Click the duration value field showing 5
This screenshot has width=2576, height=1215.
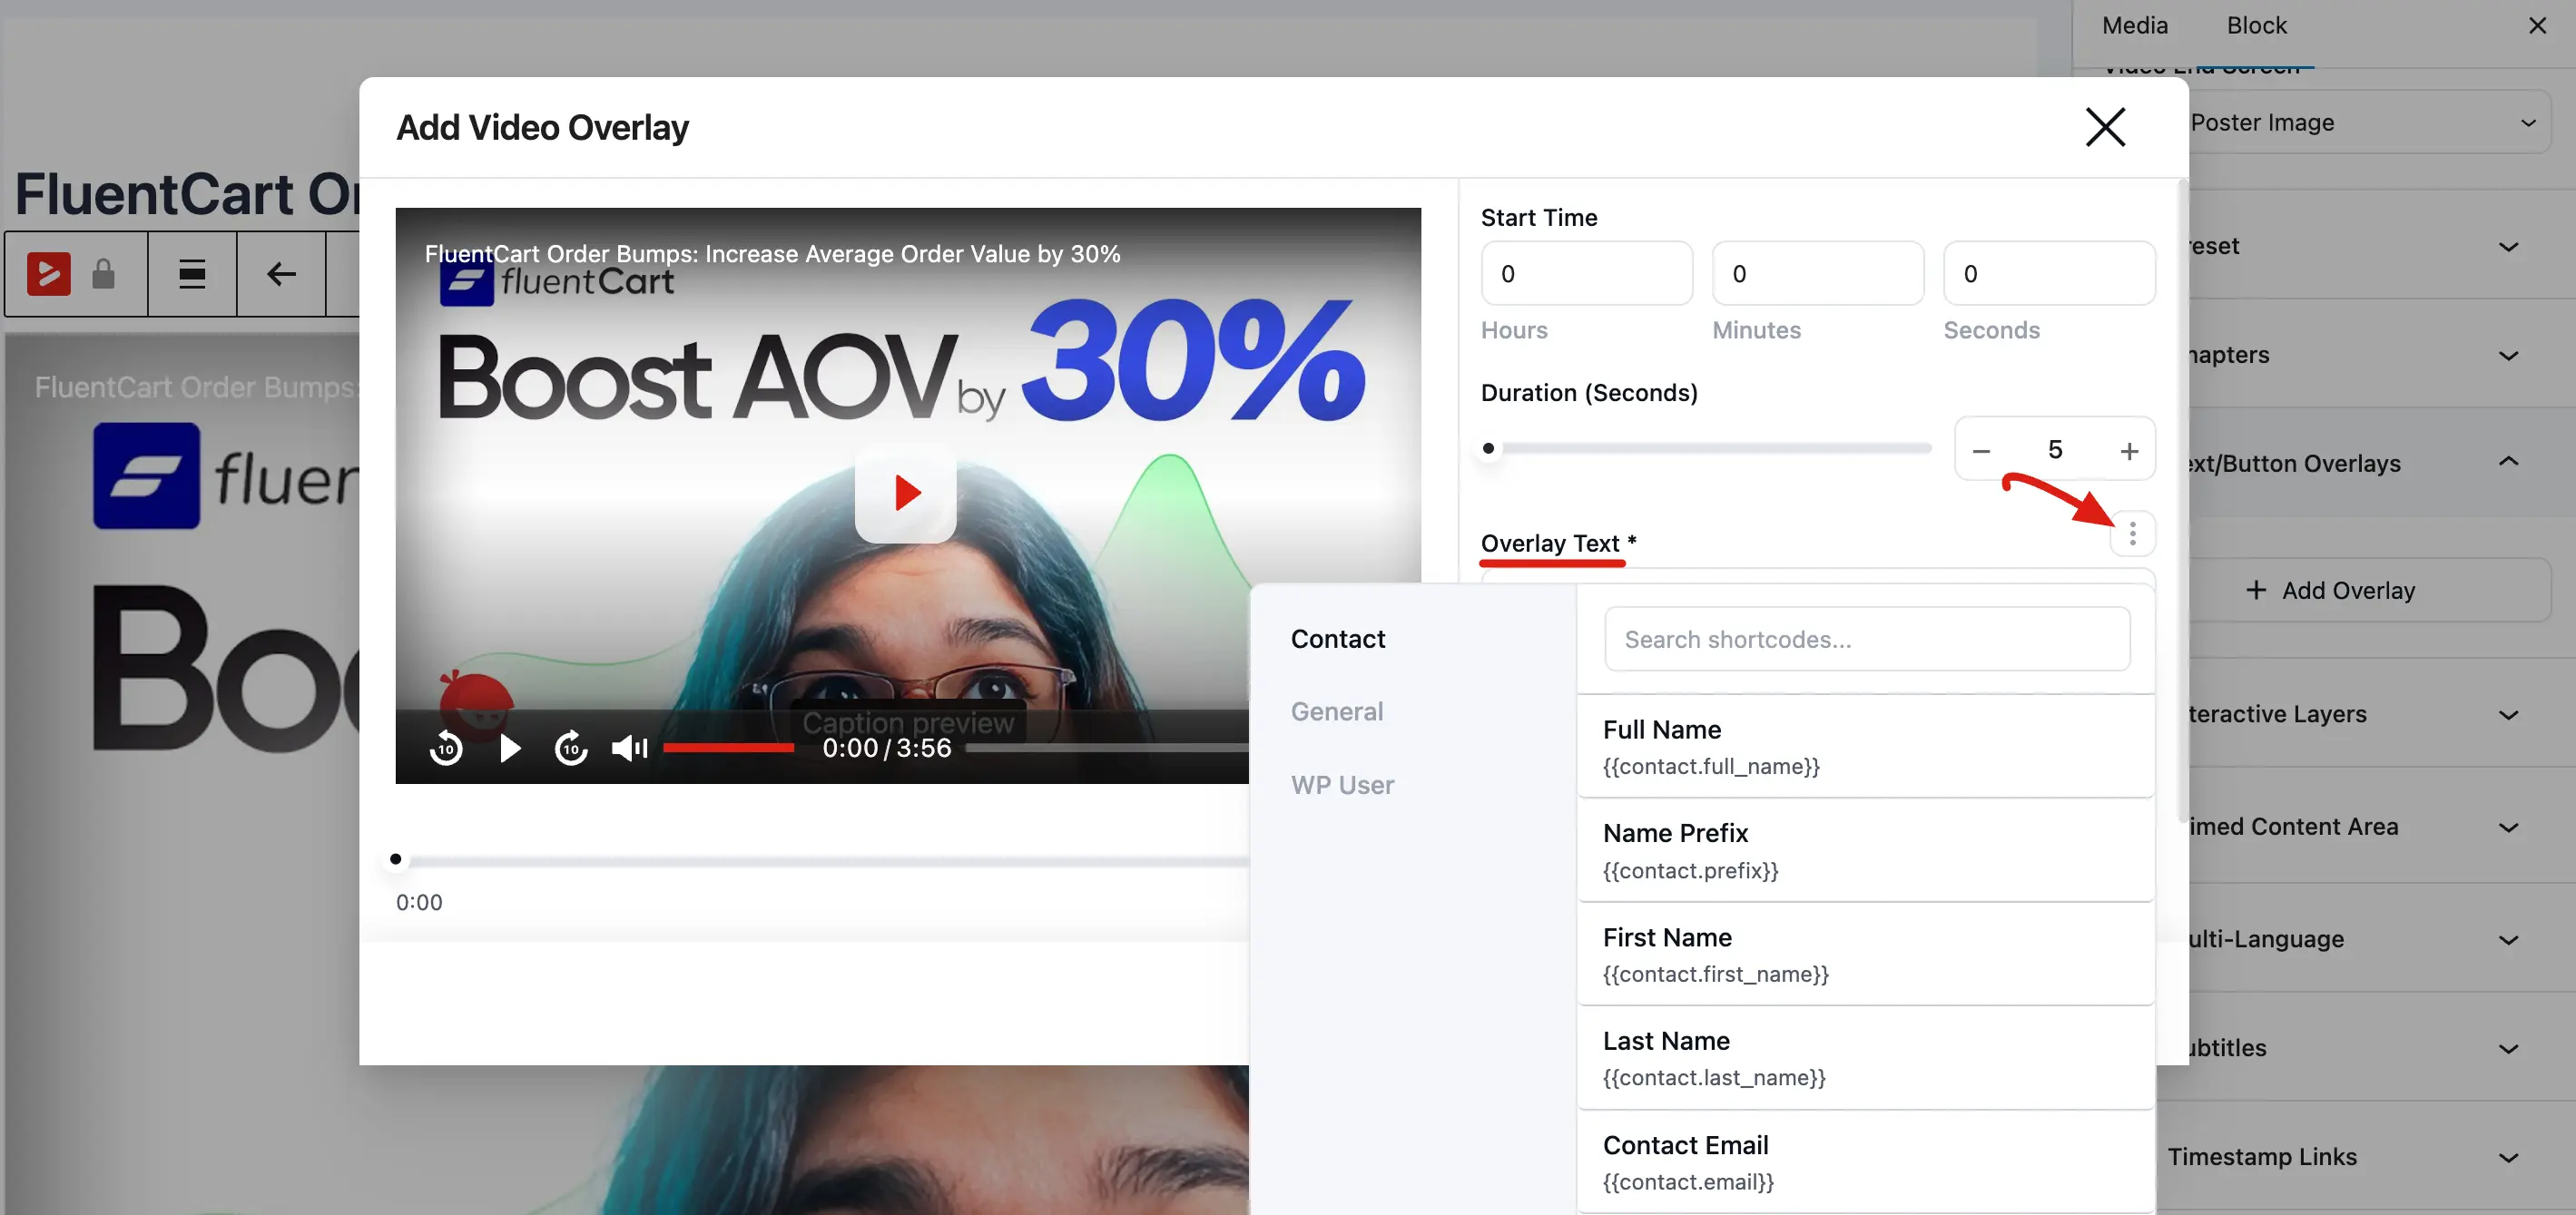click(x=2055, y=450)
